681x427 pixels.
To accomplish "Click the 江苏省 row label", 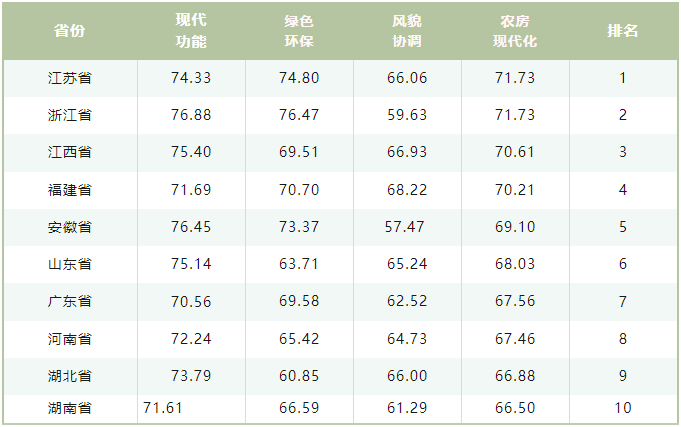I will tap(70, 78).
